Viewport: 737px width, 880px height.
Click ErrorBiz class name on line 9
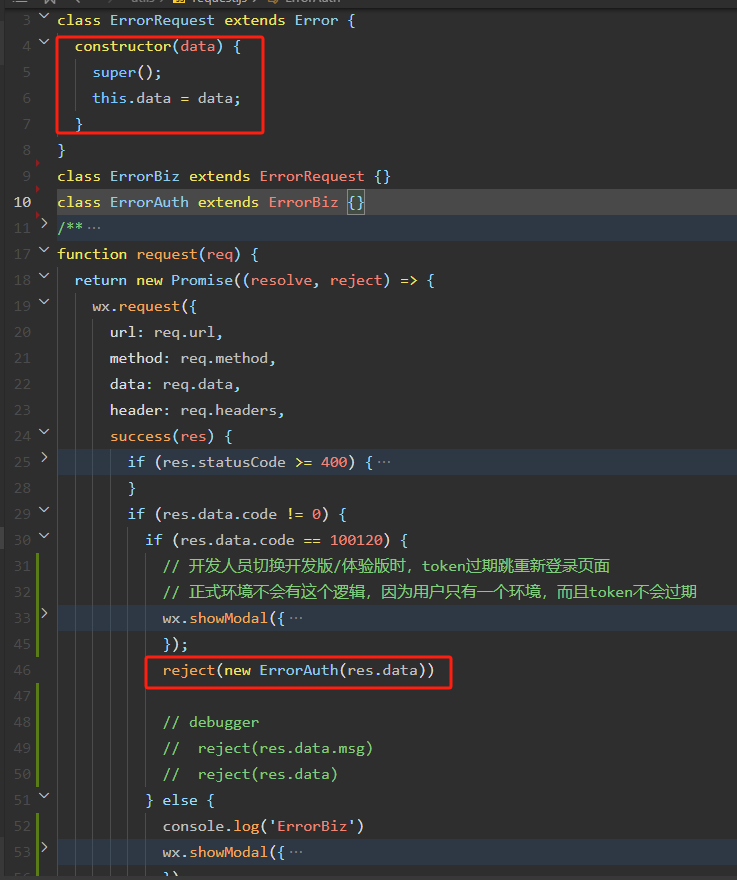[145, 176]
